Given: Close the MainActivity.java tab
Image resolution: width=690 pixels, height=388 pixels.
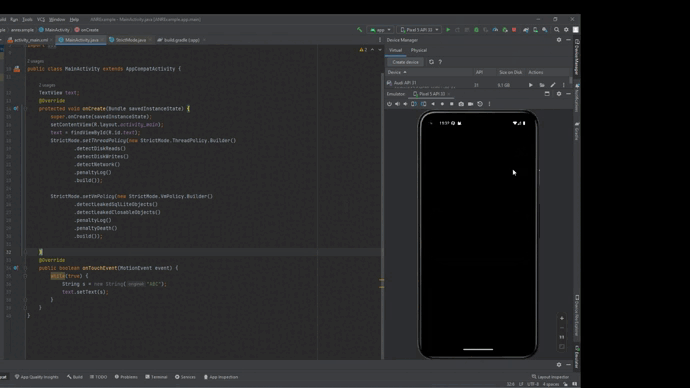Looking at the screenshot, I should coord(102,40).
